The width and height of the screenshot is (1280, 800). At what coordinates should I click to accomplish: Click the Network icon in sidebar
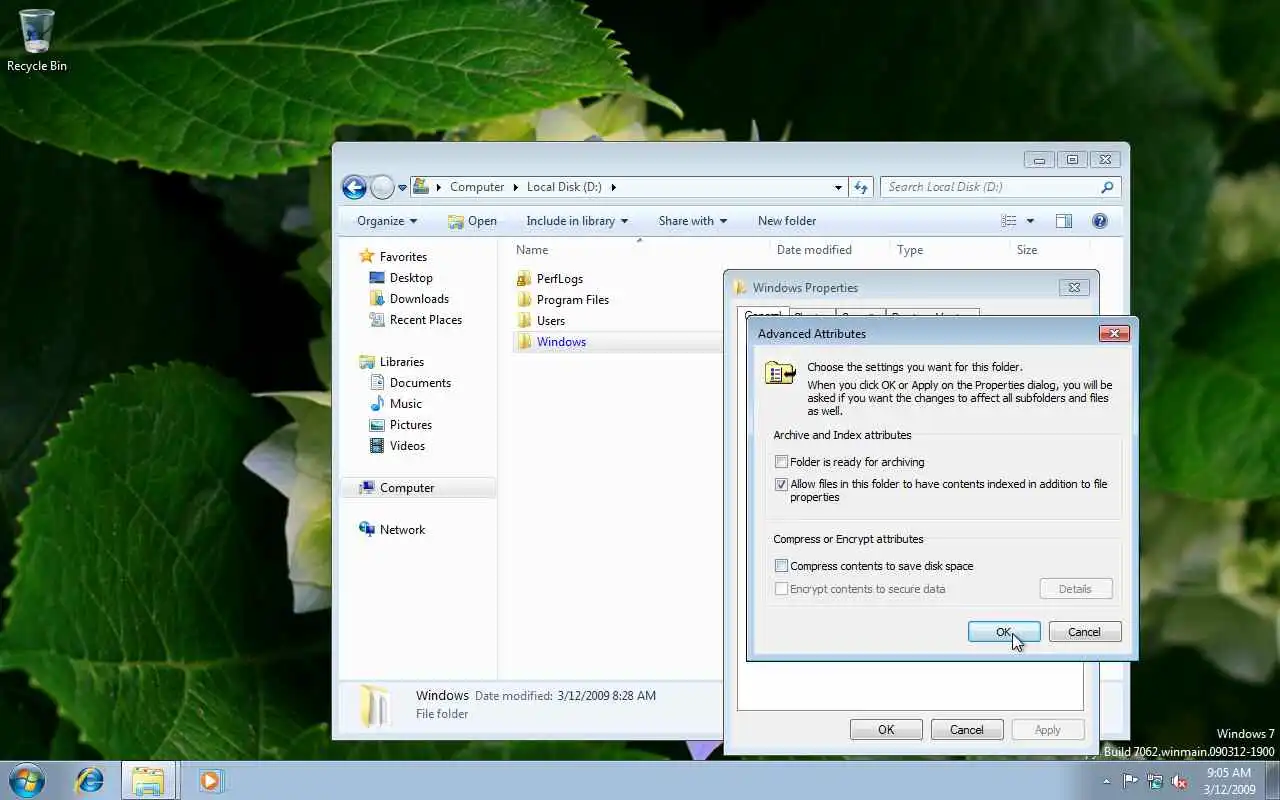click(x=367, y=530)
